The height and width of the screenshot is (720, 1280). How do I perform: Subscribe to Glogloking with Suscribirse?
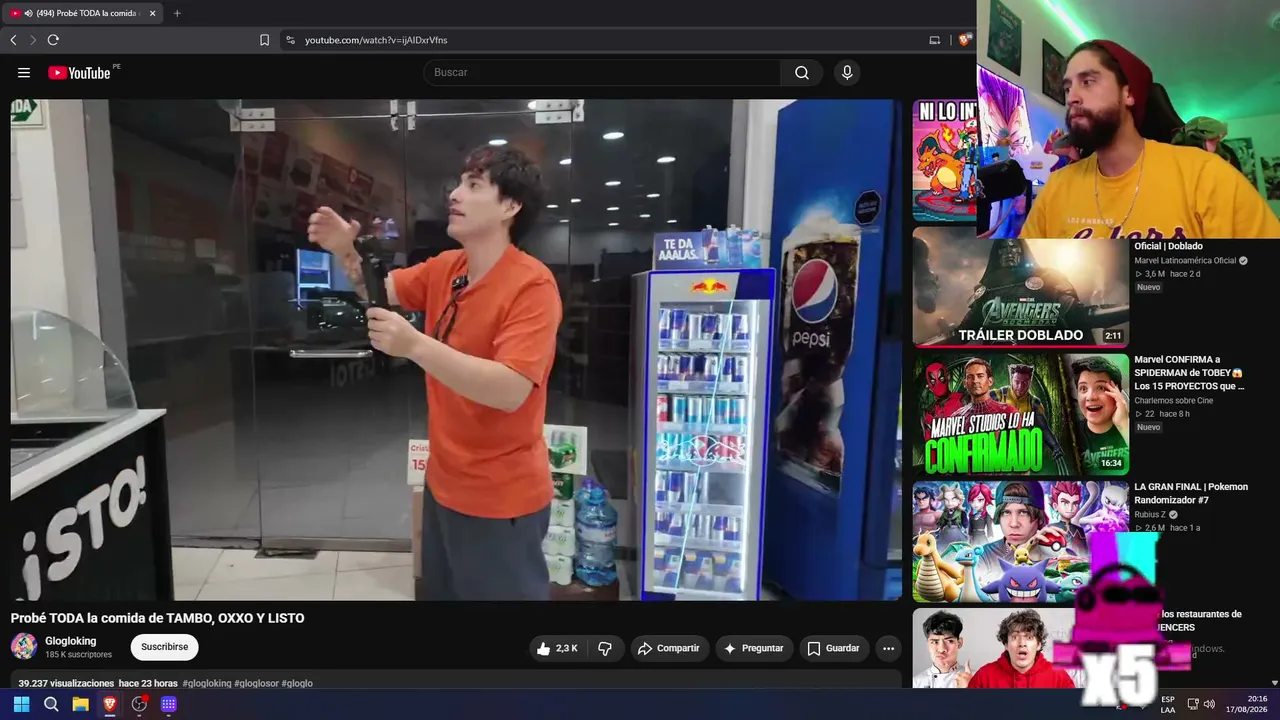pyautogui.click(x=165, y=647)
